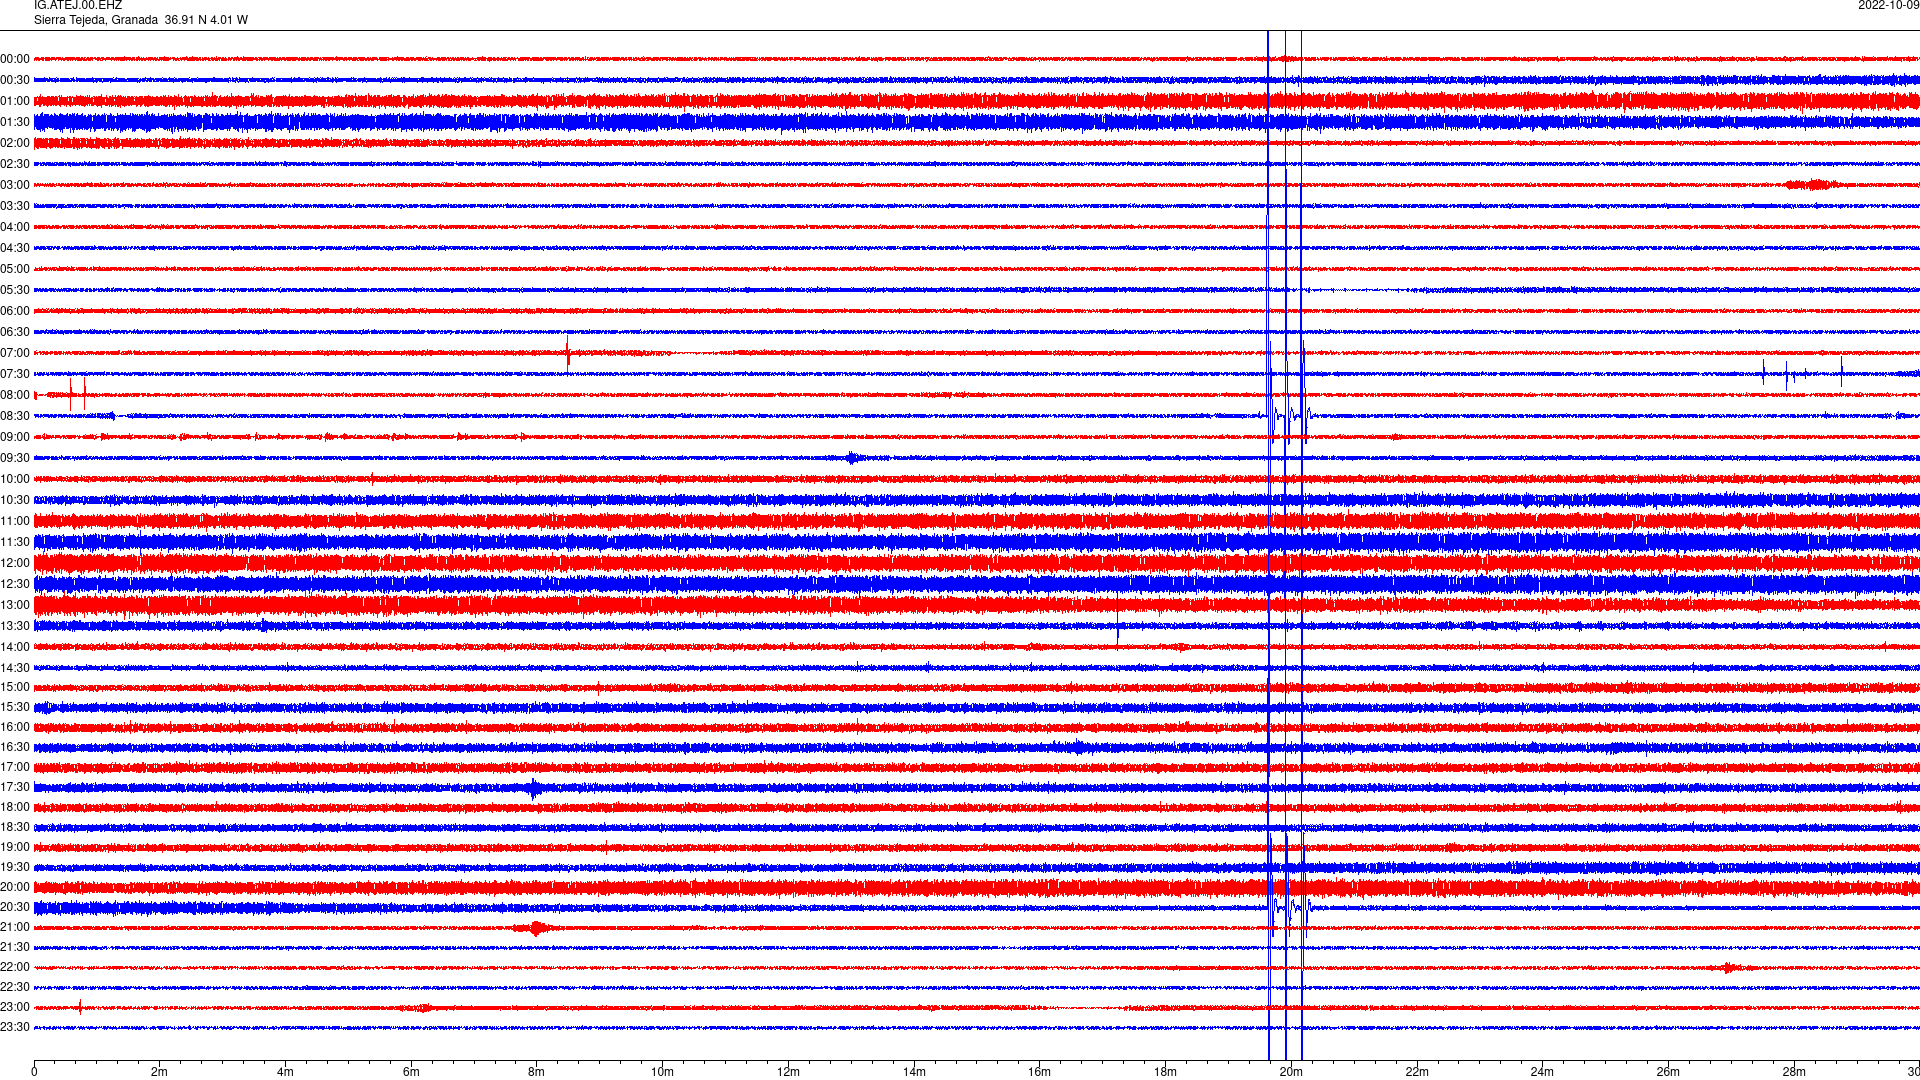Select the 05:30 trace time label
The width and height of the screenshot is (1920, 1080).
(15, 290)
